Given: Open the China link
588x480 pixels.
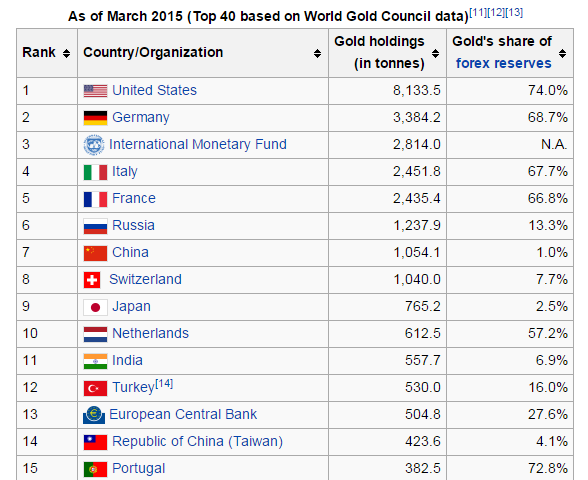Looking at the screenshot, I should (130, 252).
